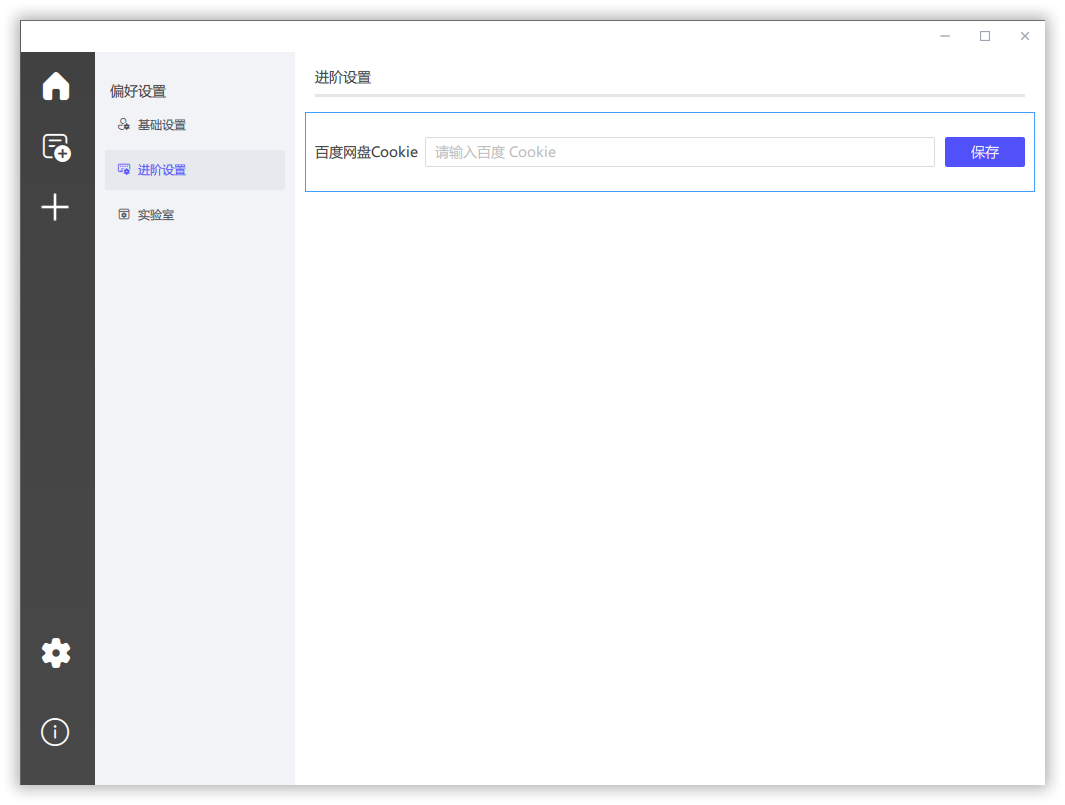Click the add-task list icon in sidebar
This screenshot has height=805, width=1065.
pos(56,147)
